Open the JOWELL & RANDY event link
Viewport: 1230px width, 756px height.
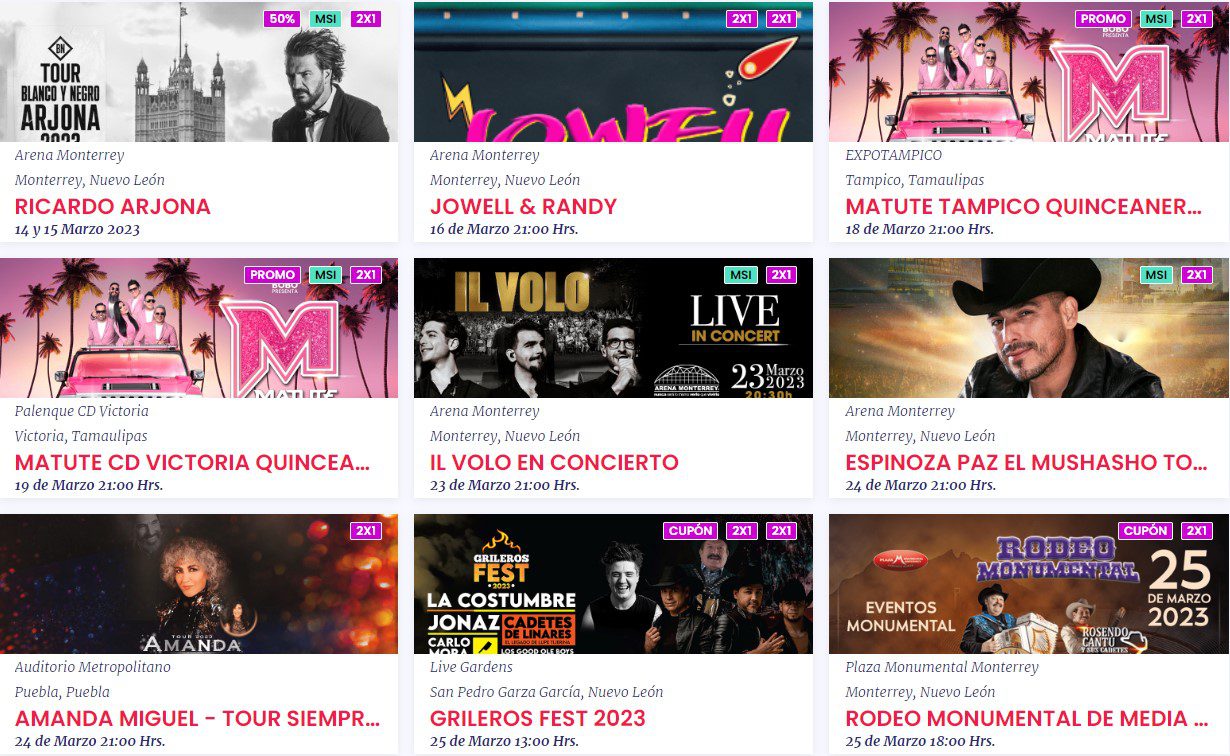(x=523, y=207)
